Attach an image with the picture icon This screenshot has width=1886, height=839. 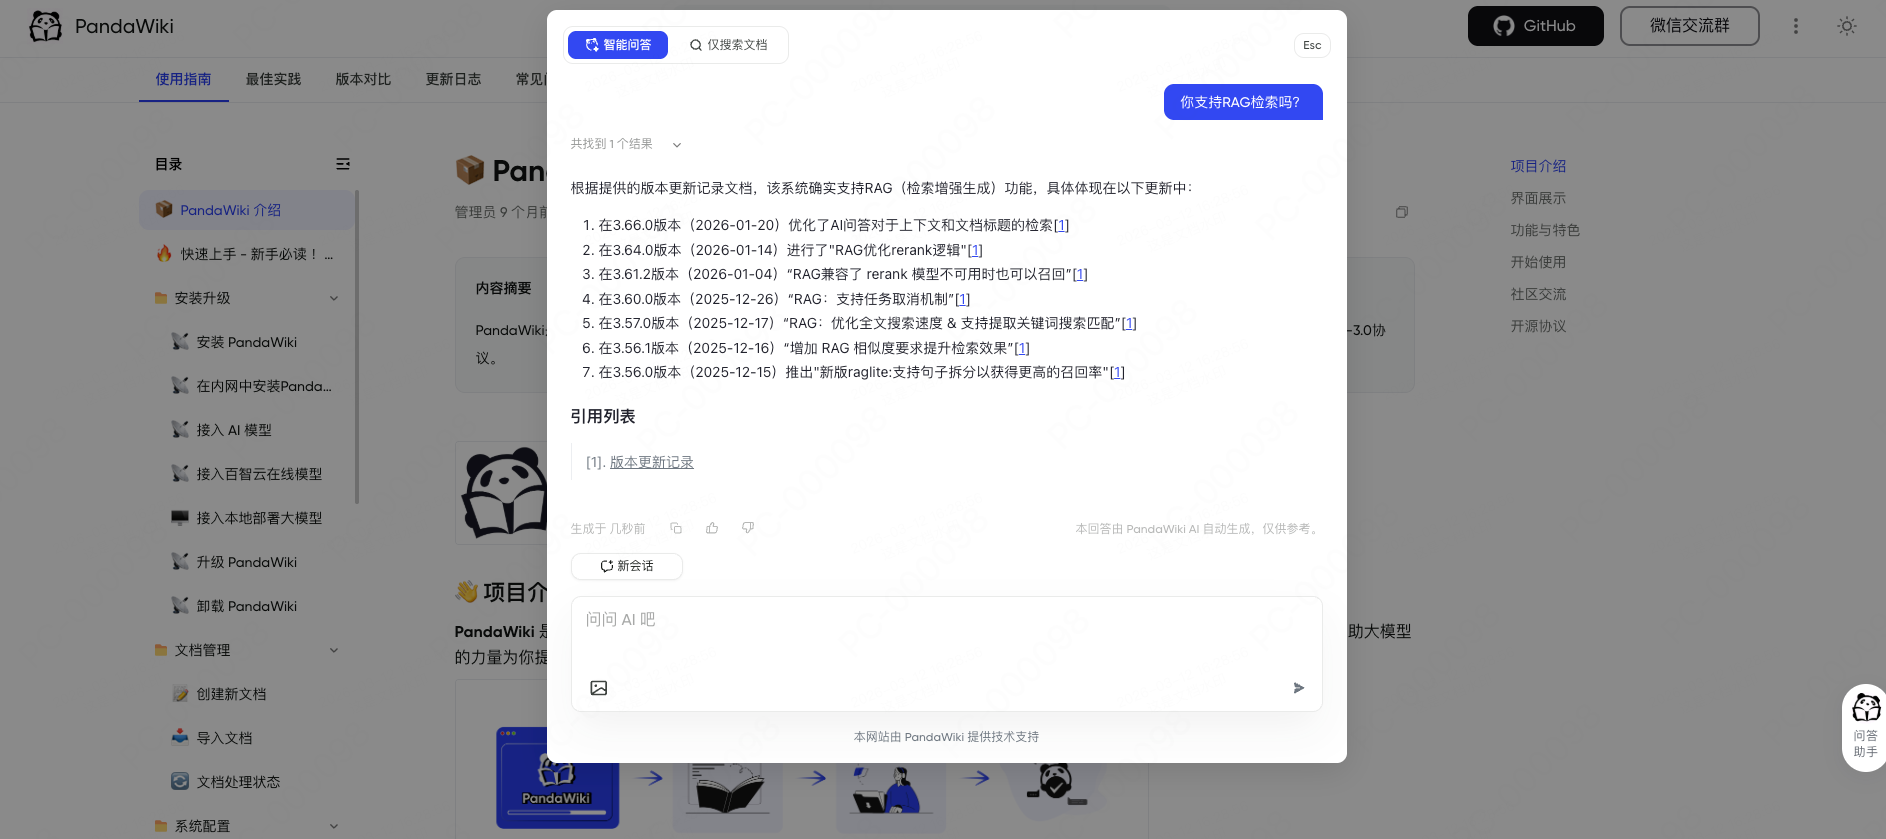point(599,688)
